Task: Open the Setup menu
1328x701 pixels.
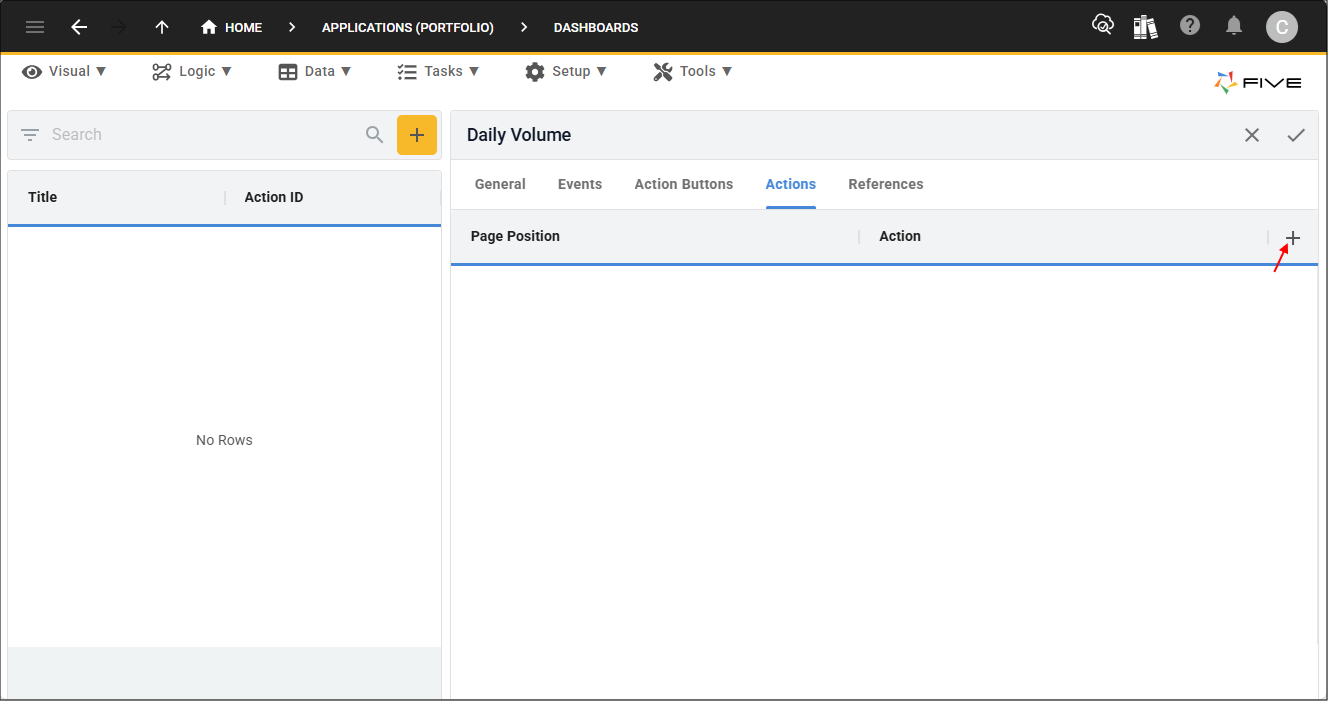Action: (x=566, y=71)
